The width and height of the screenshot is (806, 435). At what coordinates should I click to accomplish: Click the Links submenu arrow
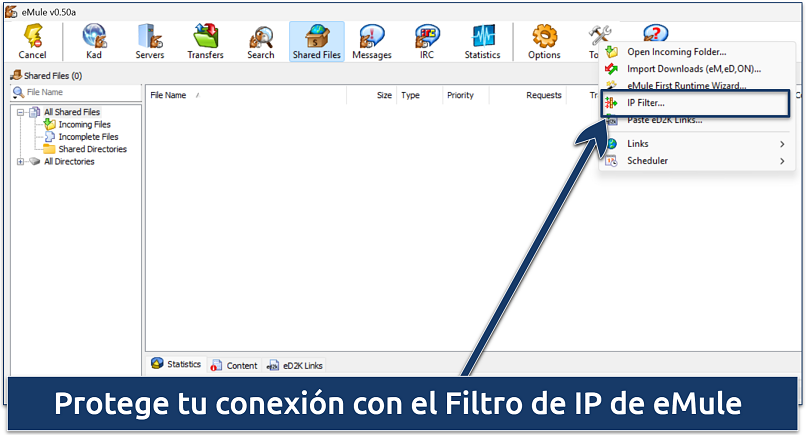[782, 144]
